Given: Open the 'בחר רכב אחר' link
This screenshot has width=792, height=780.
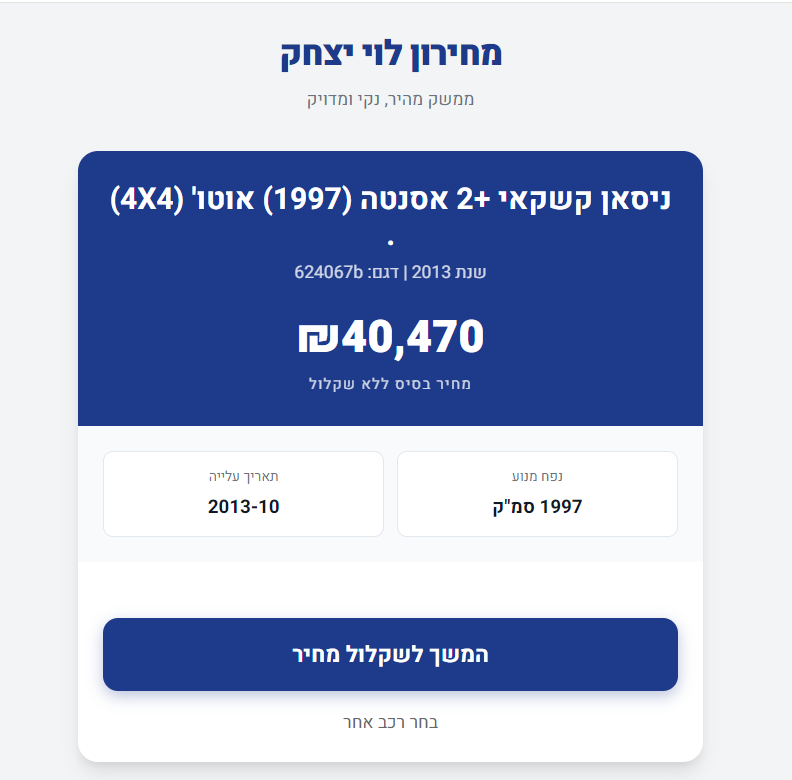Looking at the screenshot, I should tap(390, 722).
